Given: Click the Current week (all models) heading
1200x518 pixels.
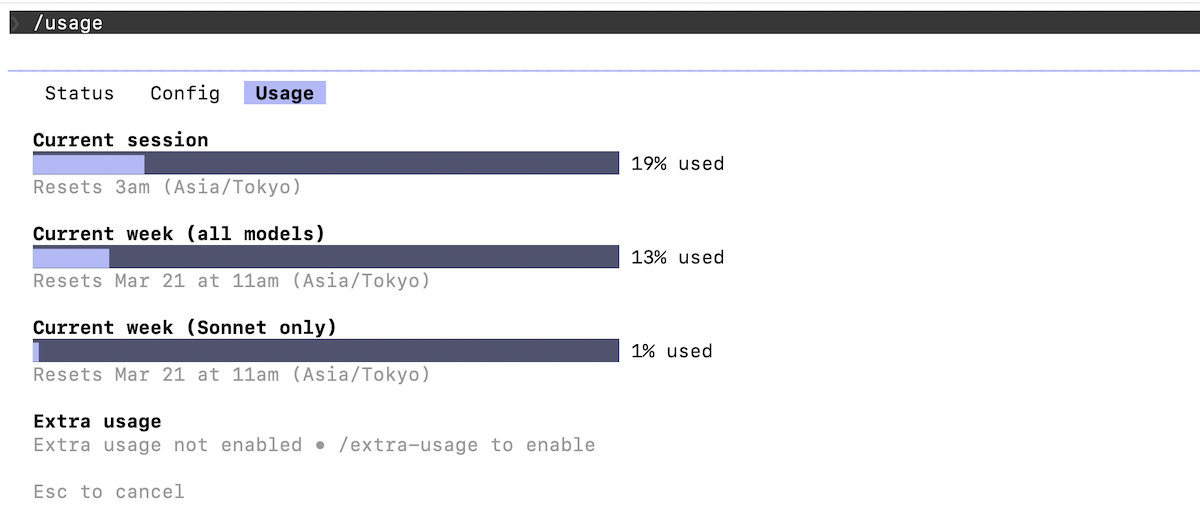Looking at the screenshot, I should 179,234.
